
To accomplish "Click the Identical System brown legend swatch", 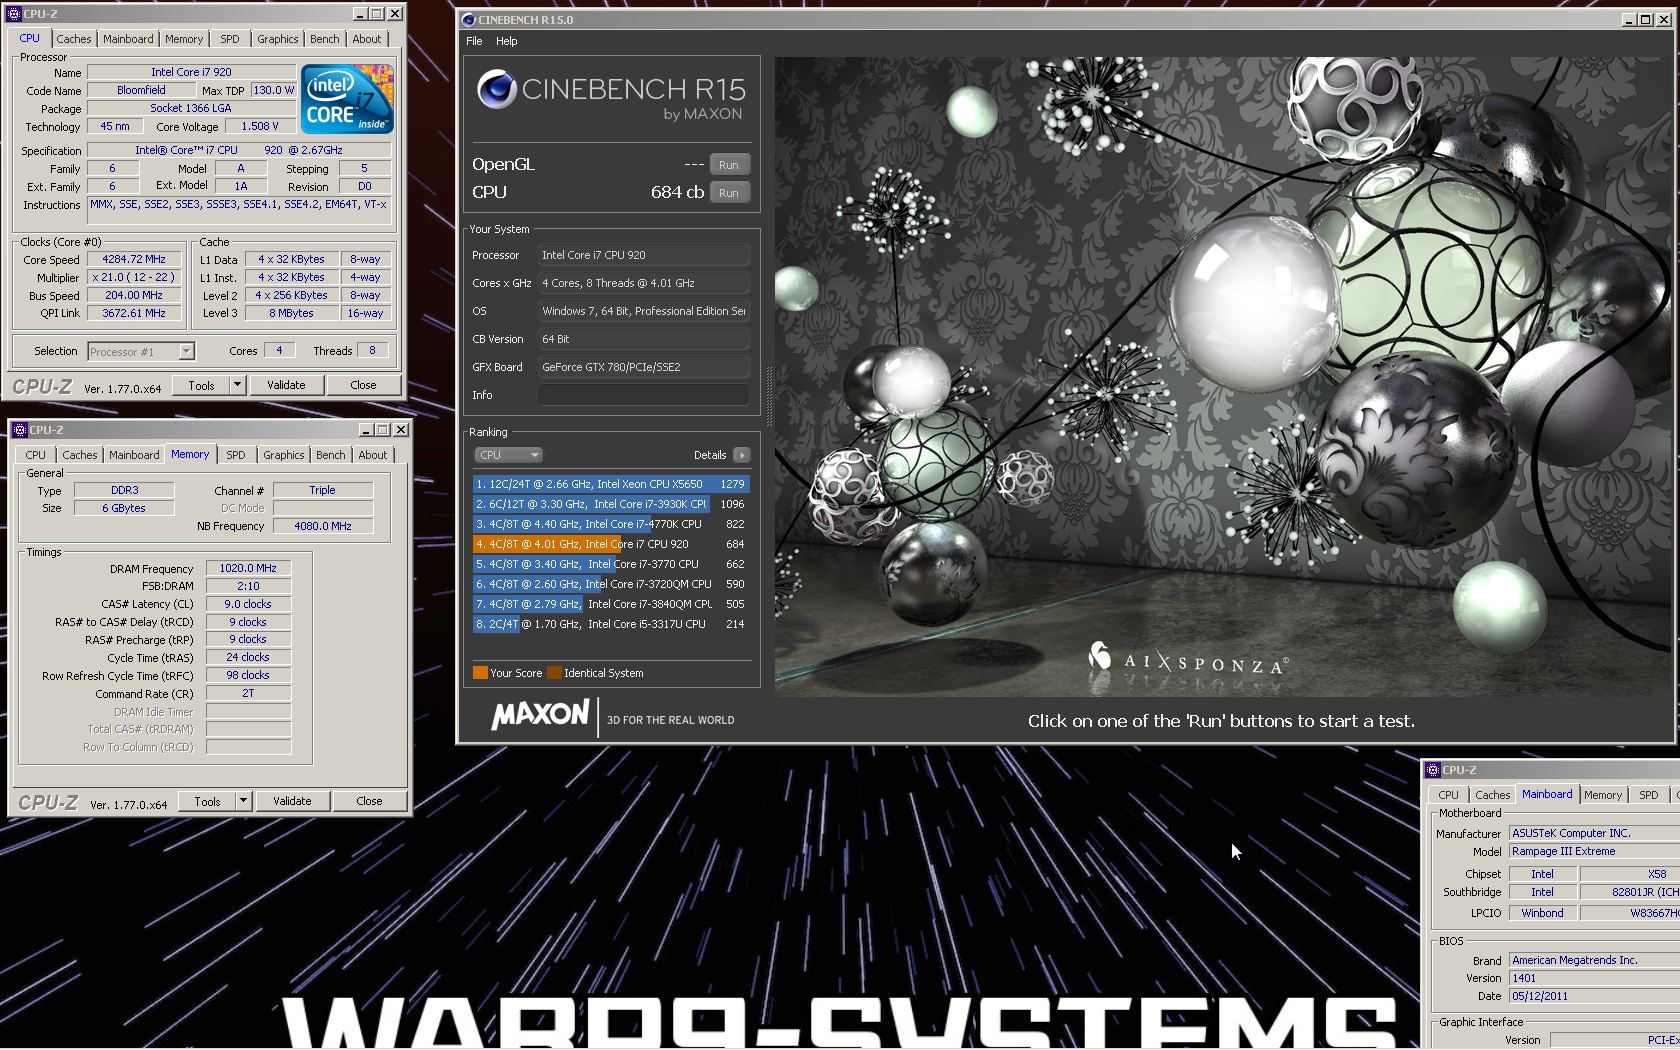I will (554, 673).
